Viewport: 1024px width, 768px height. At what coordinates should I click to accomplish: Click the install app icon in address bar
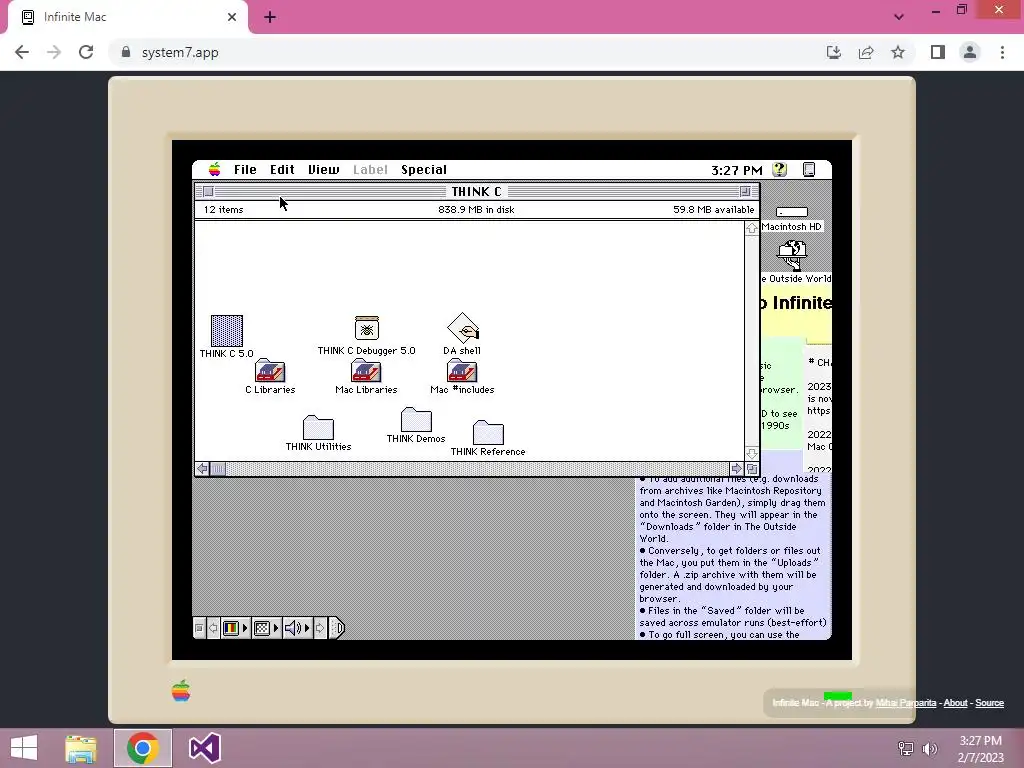tap(833, 52)
